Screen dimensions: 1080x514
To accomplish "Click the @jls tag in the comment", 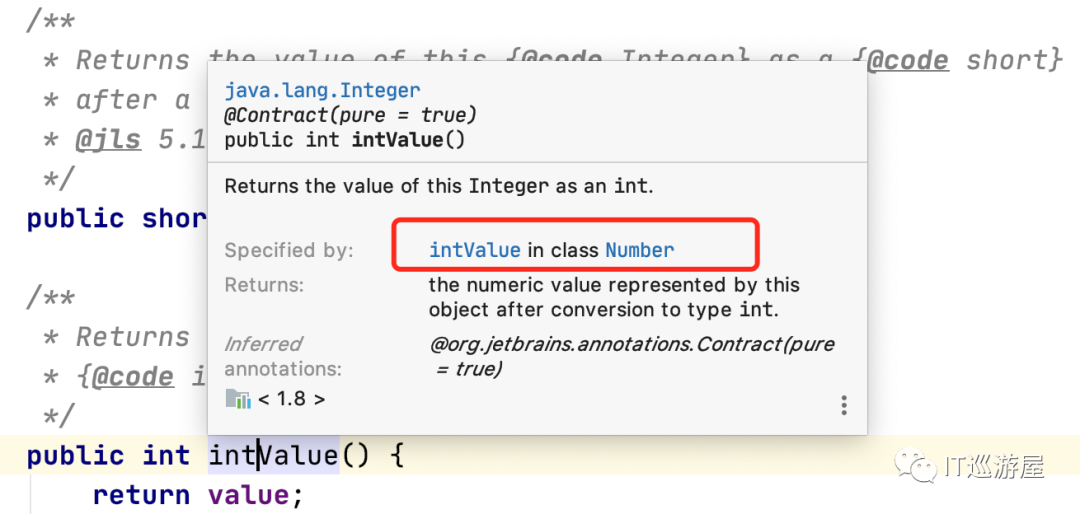I will tap(108, 140).
